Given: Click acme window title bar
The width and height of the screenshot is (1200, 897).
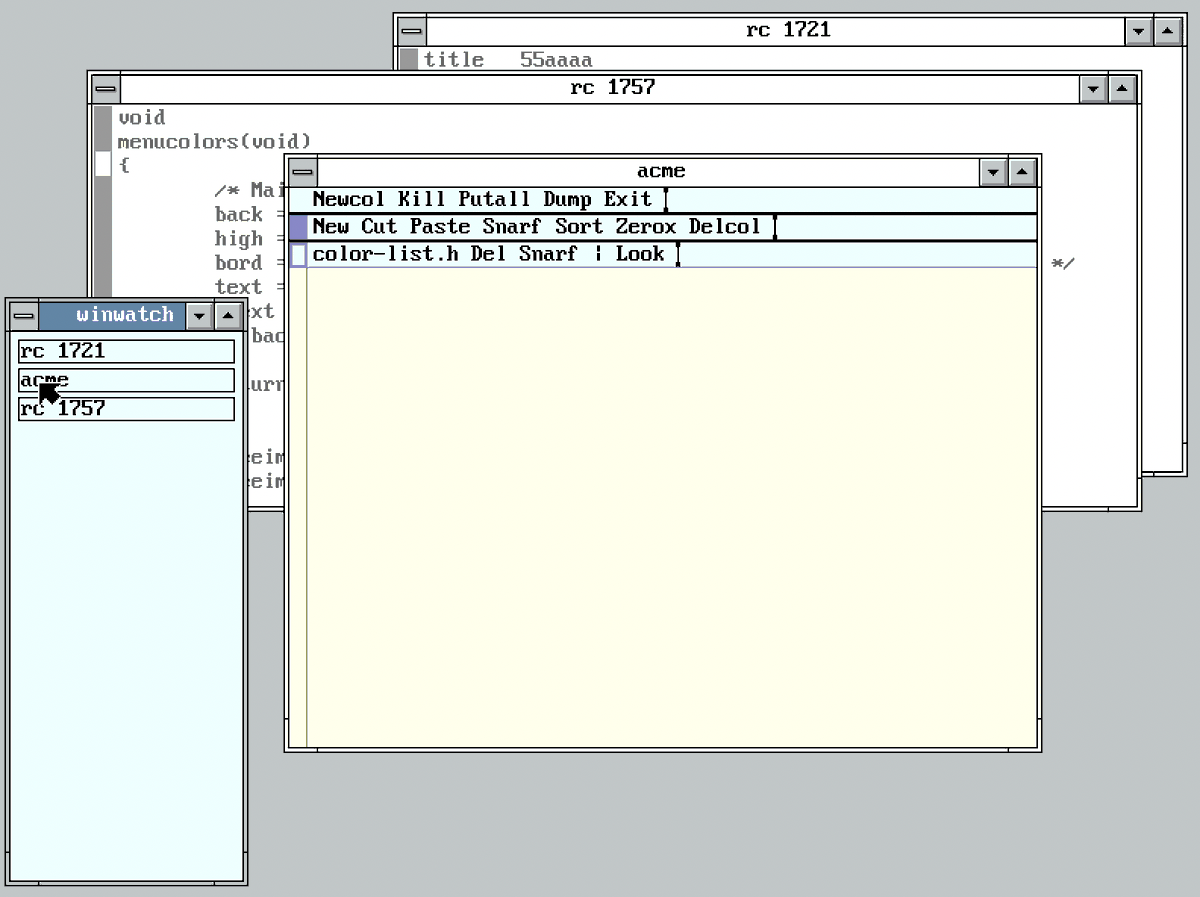Looking at the screenshot, I should (x=648, y=172).
